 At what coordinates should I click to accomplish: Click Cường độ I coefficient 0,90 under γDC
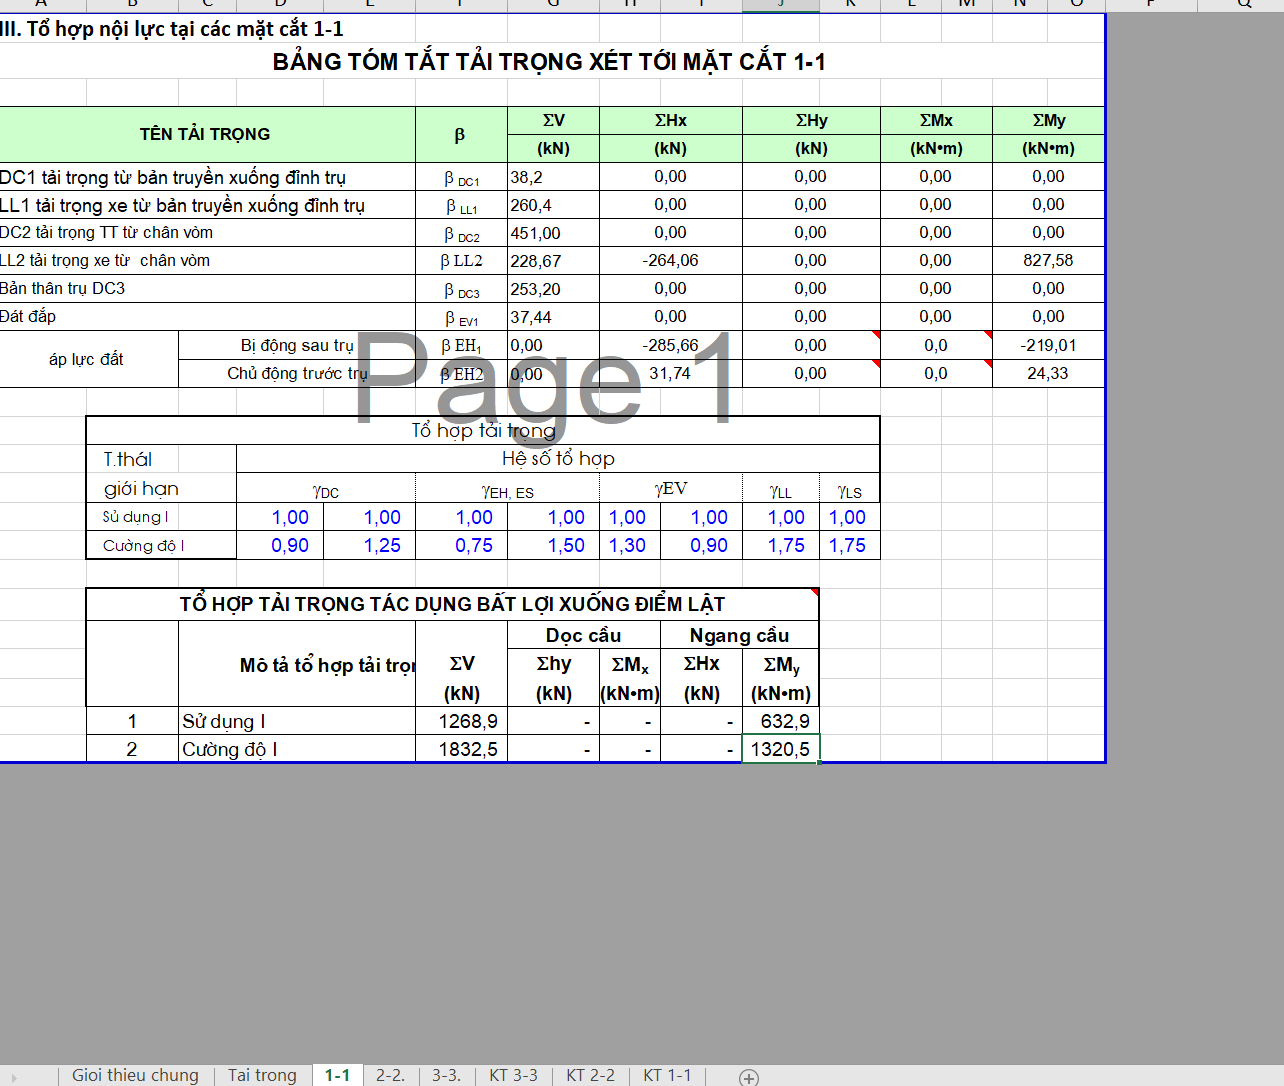tap(280, 545)
